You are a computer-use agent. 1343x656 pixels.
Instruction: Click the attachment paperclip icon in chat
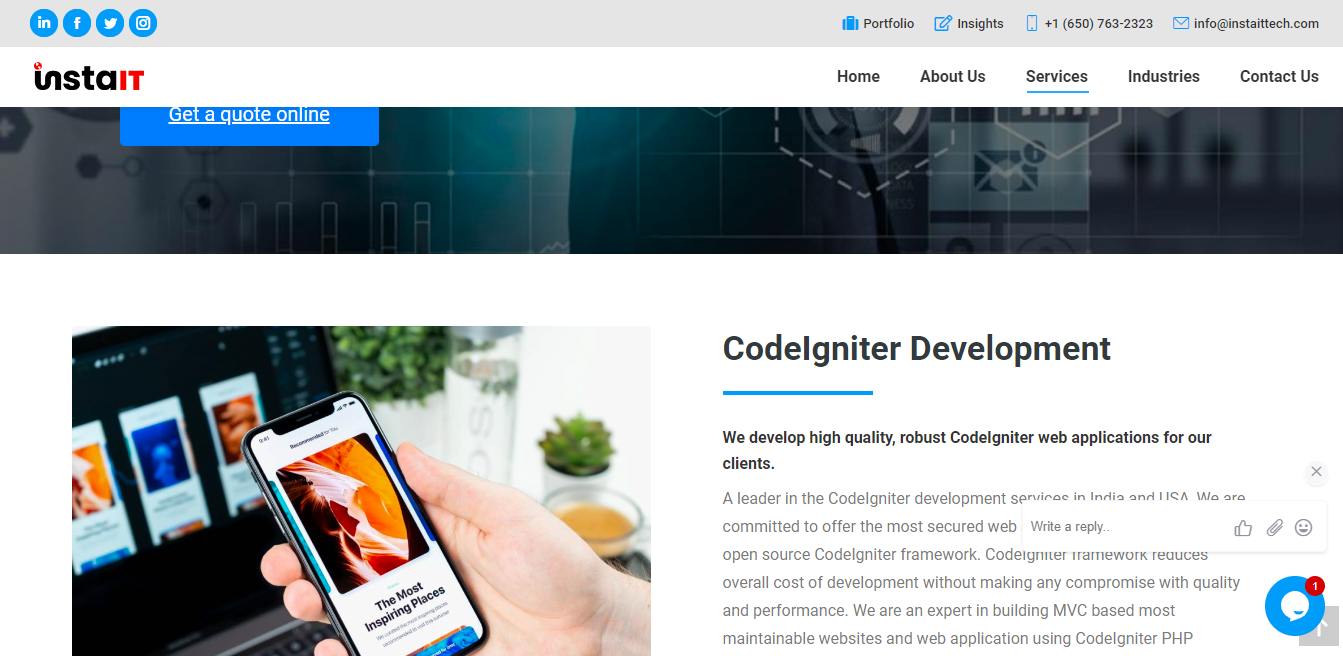tap(1274, 527)
